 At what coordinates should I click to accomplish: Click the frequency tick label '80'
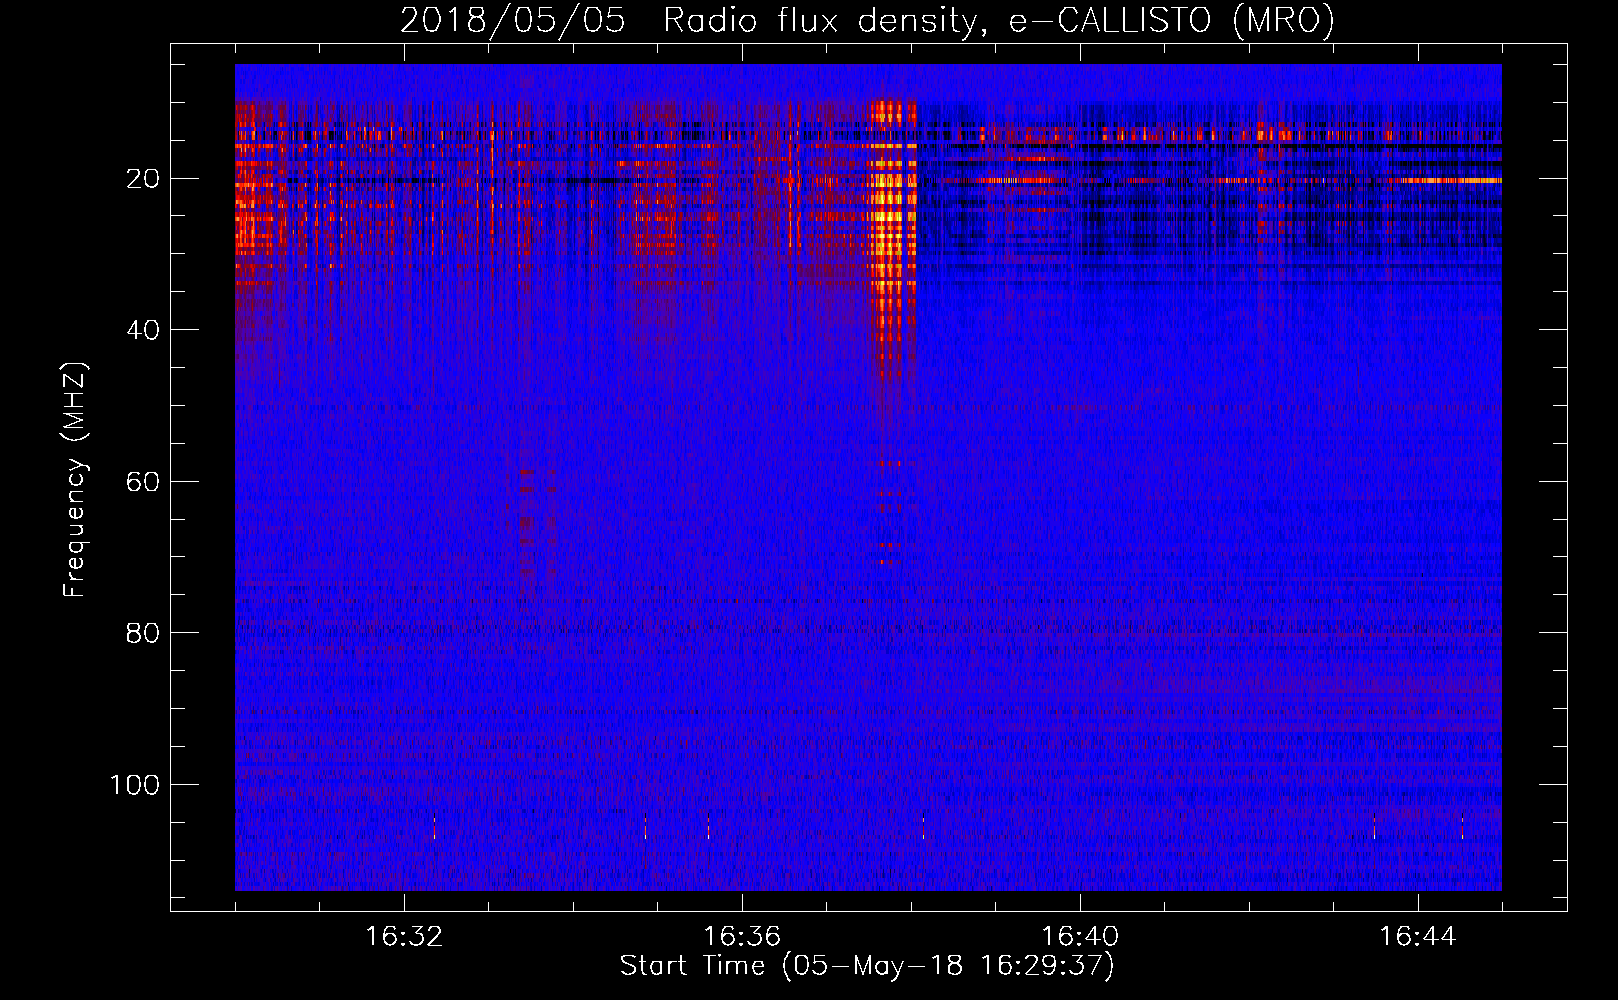(143, 633)
